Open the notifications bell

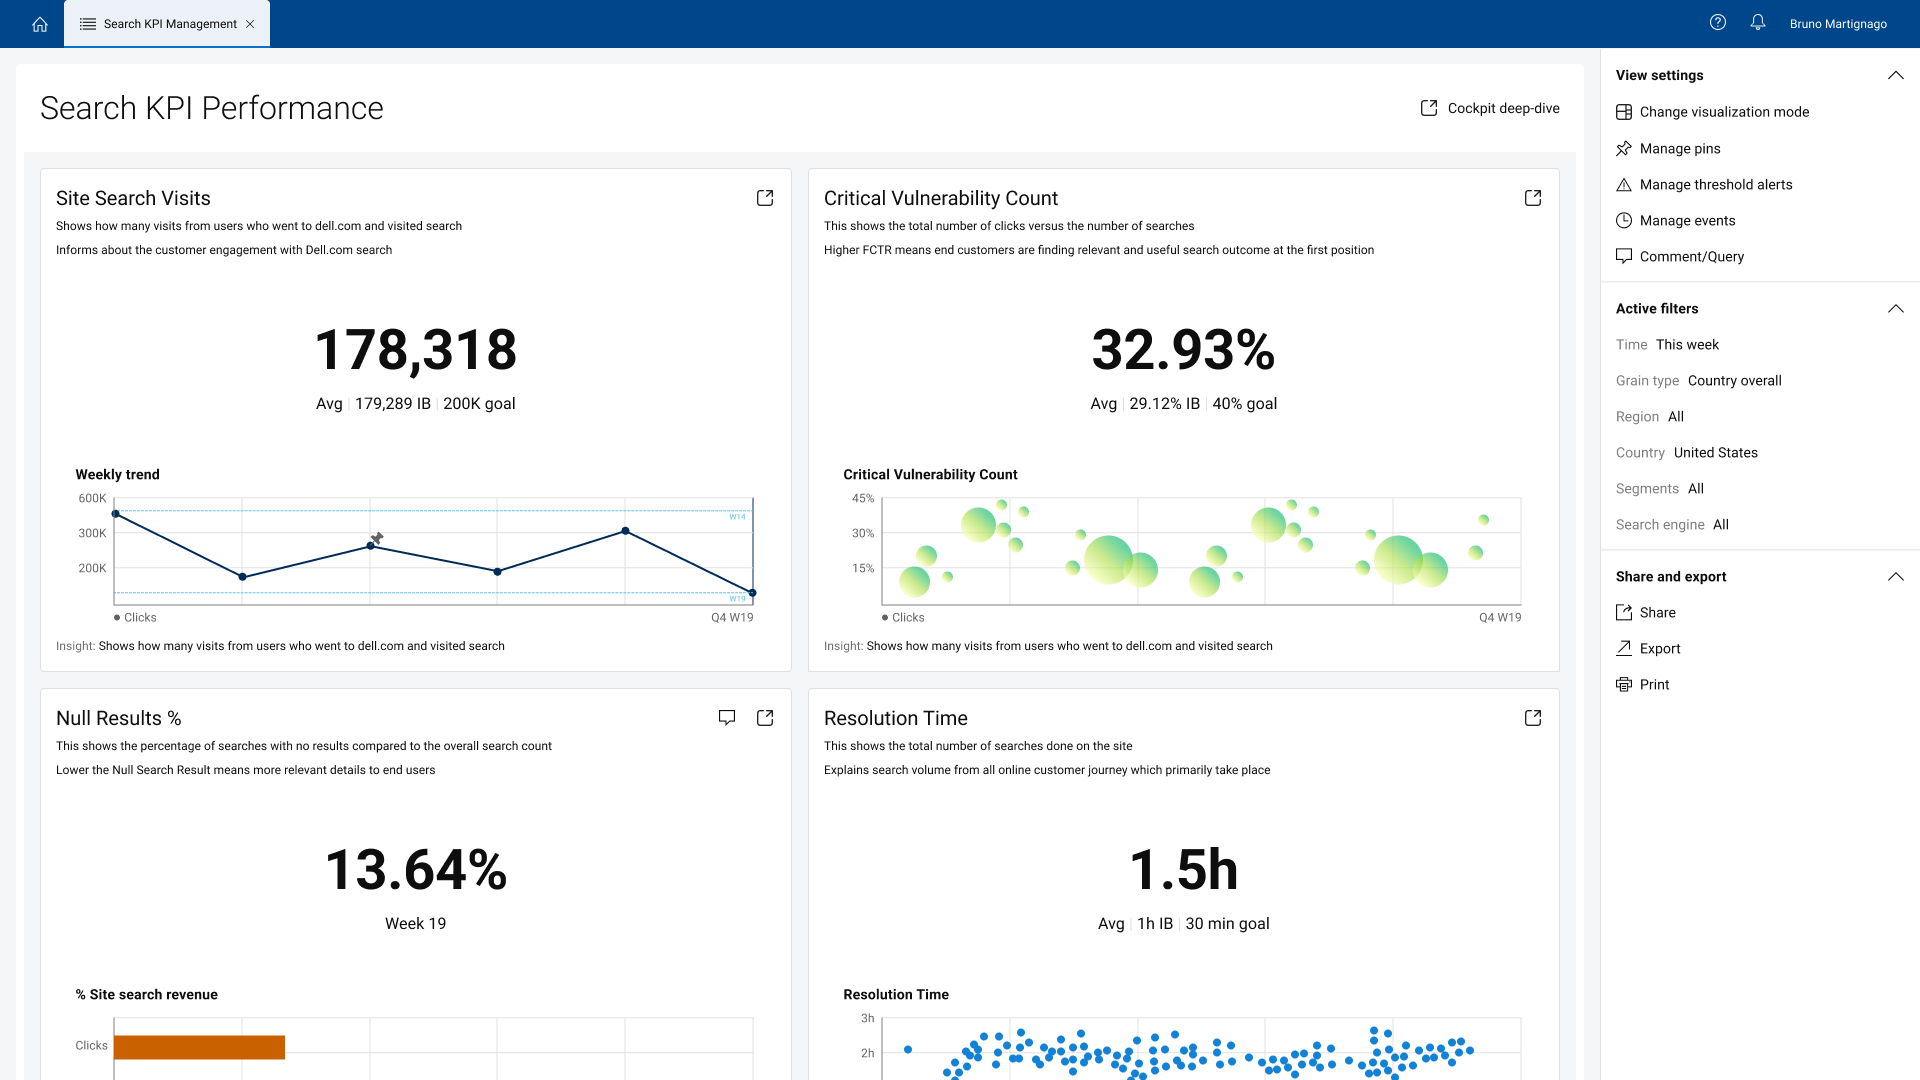click(x=1758, y=23)
